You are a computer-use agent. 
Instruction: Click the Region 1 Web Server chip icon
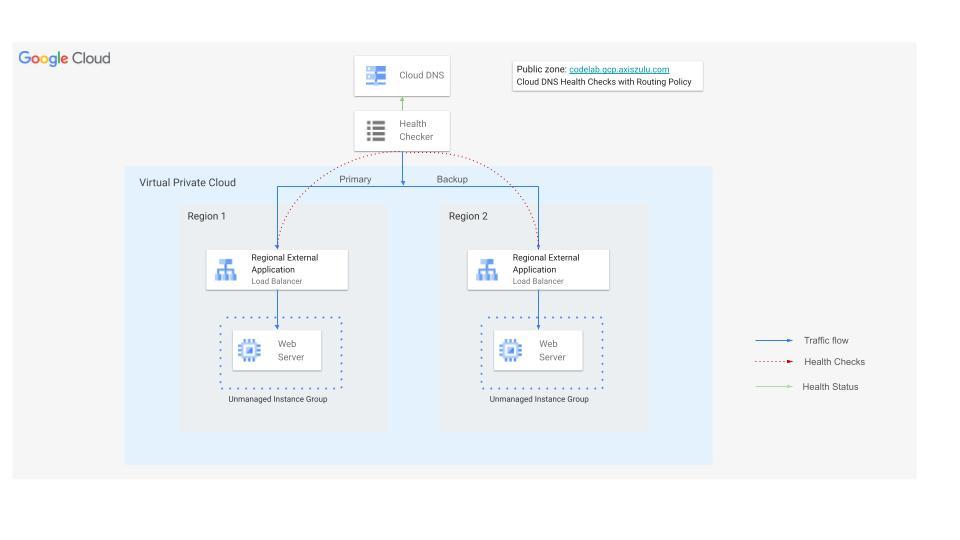[x=251, y=350]
